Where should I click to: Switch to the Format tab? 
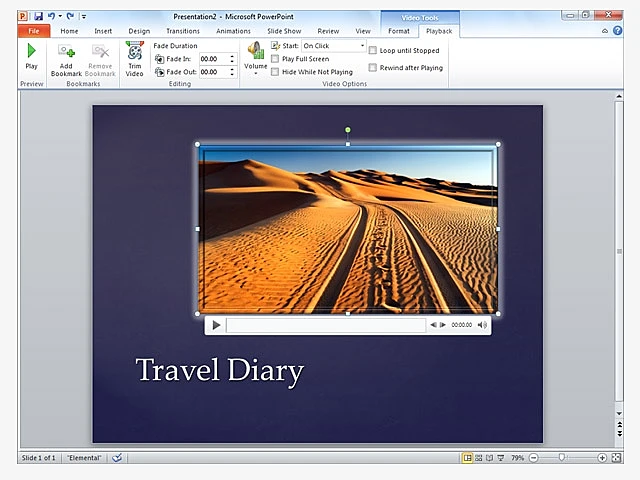click(398, 31)
